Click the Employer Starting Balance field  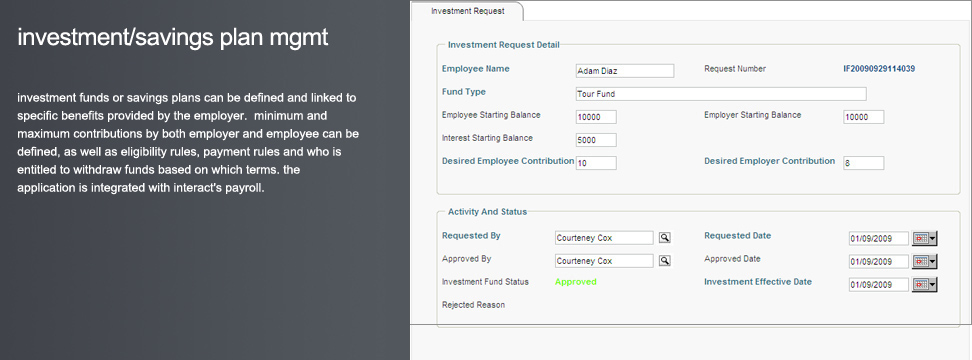pos(864,117)
